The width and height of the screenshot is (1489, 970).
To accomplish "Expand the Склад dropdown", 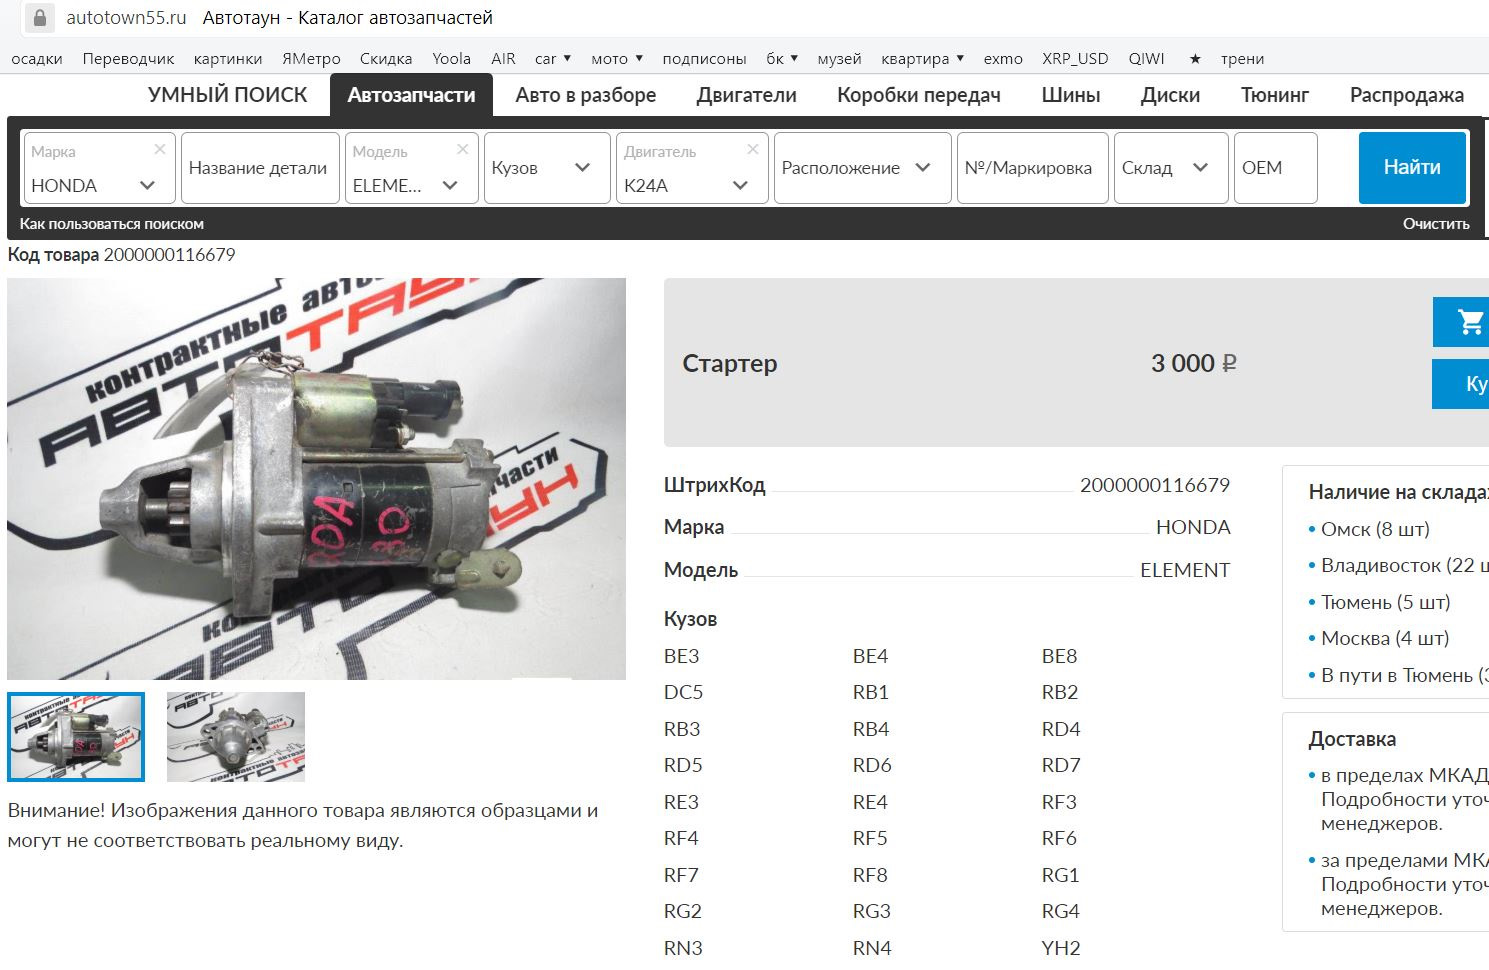I will click(1171, 168).
